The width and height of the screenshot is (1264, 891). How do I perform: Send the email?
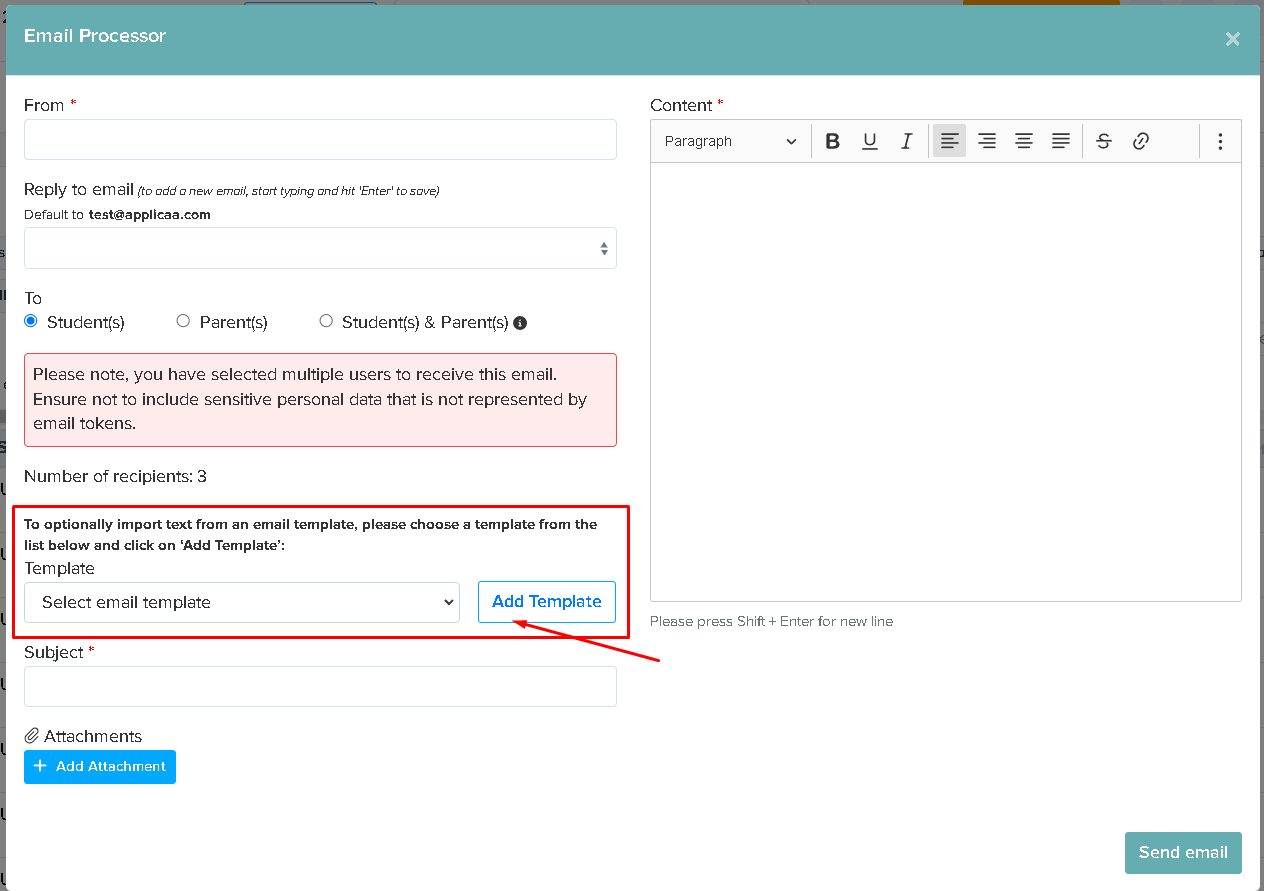[x=1183, y=853]
